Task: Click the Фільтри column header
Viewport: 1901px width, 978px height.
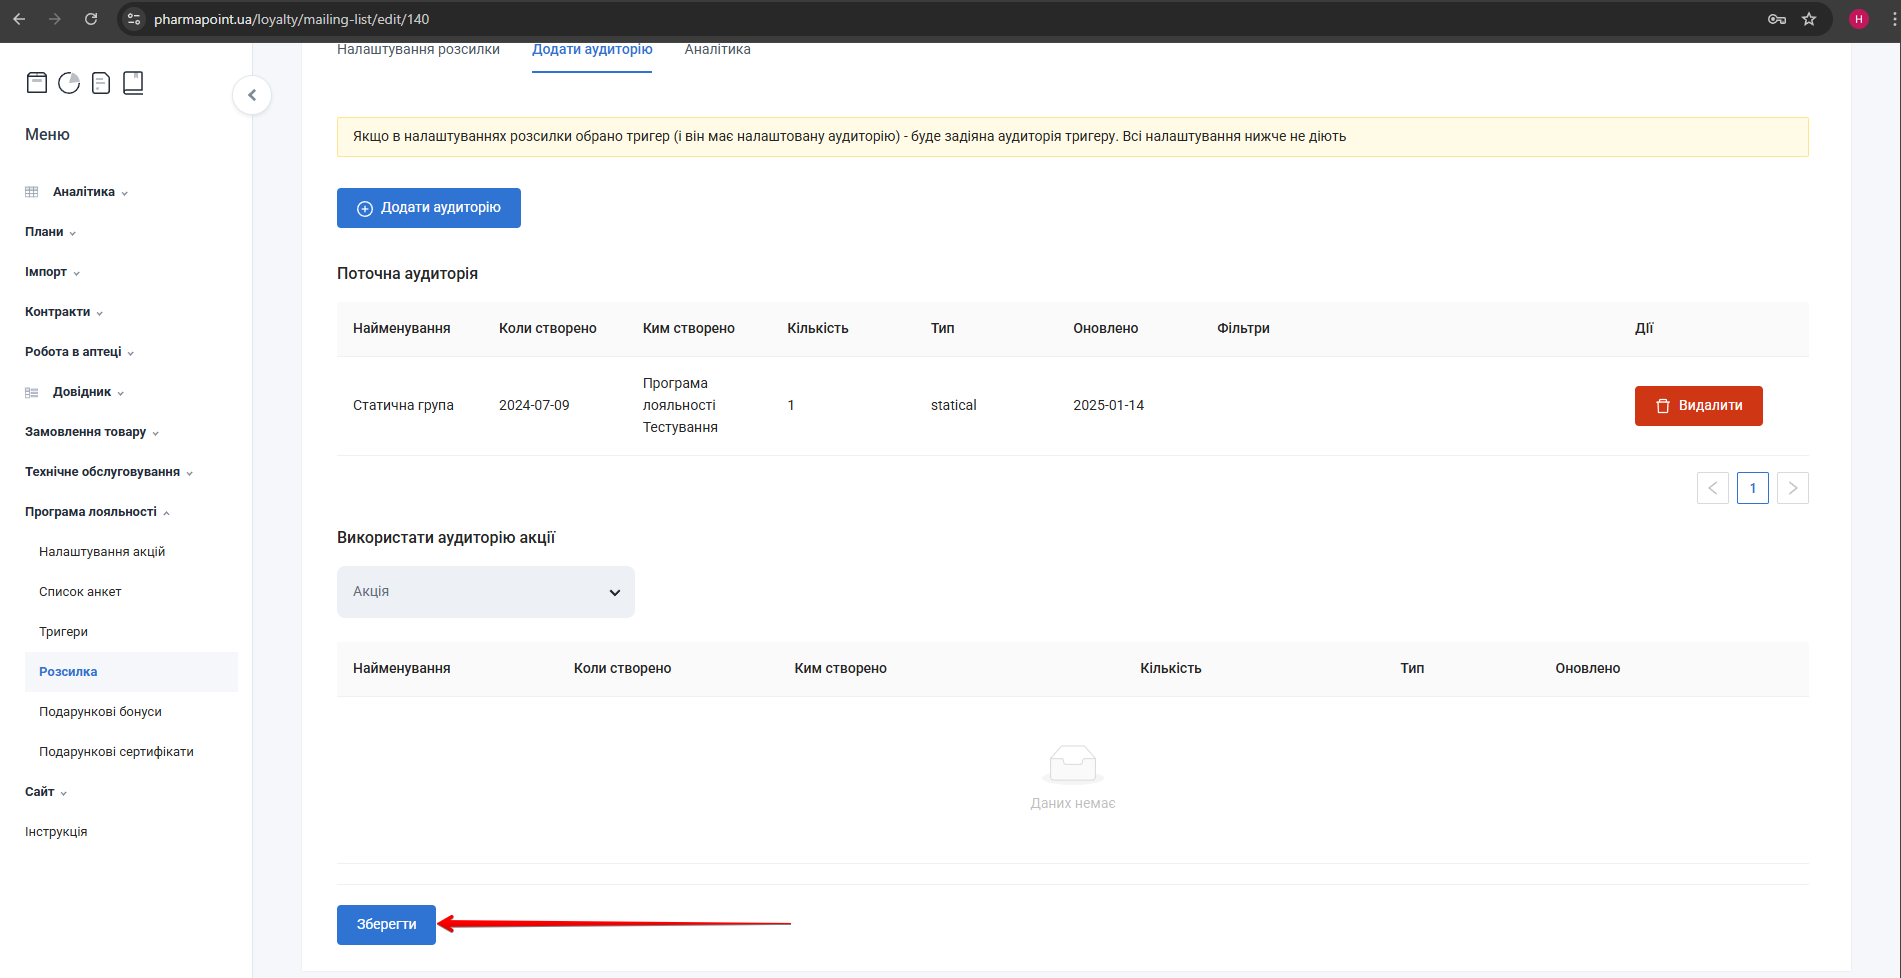Action: [x=1243, y=329]
